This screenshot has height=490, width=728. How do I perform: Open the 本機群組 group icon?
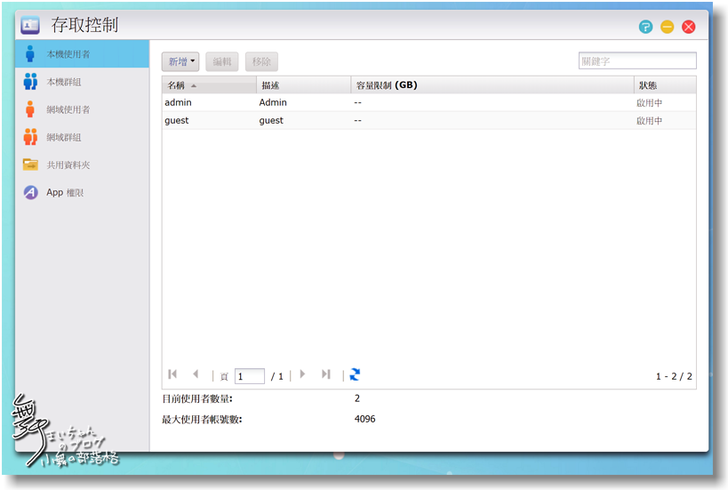tap(30, 82)
